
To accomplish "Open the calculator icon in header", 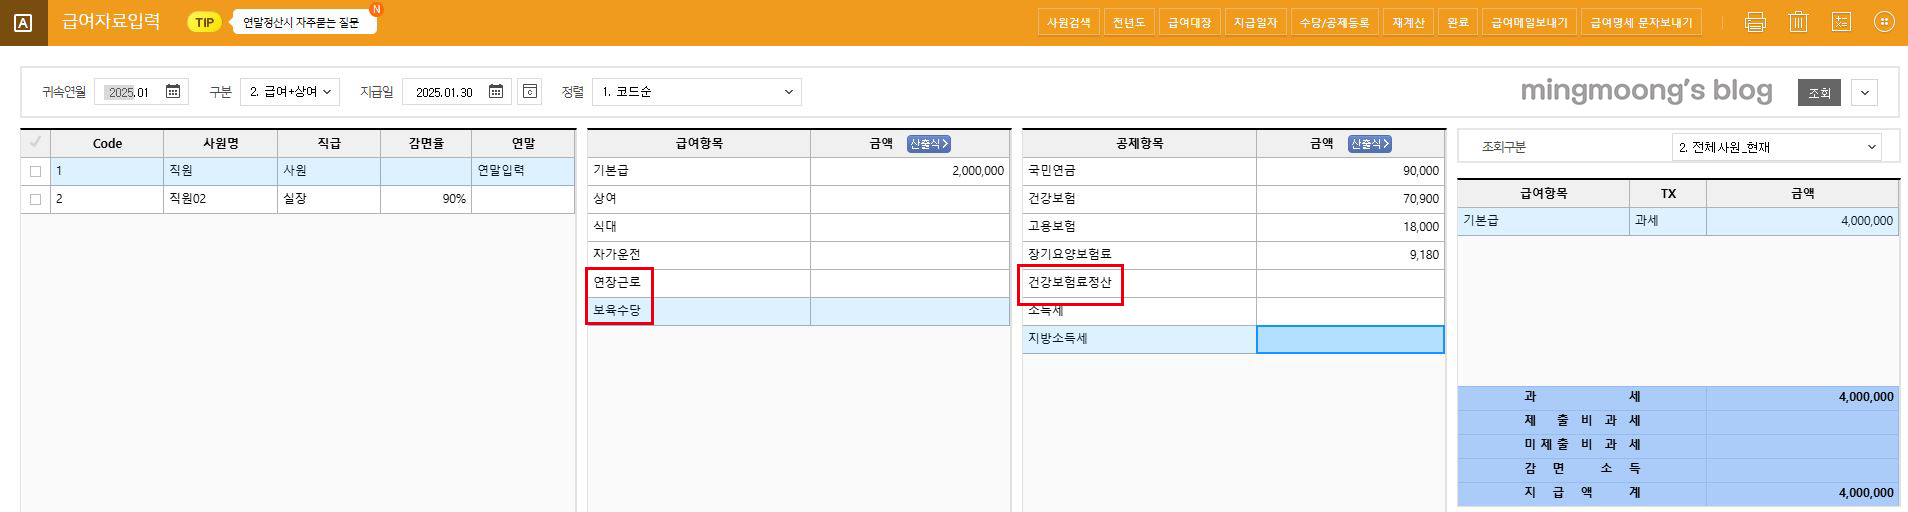I will pos(1841,22).
